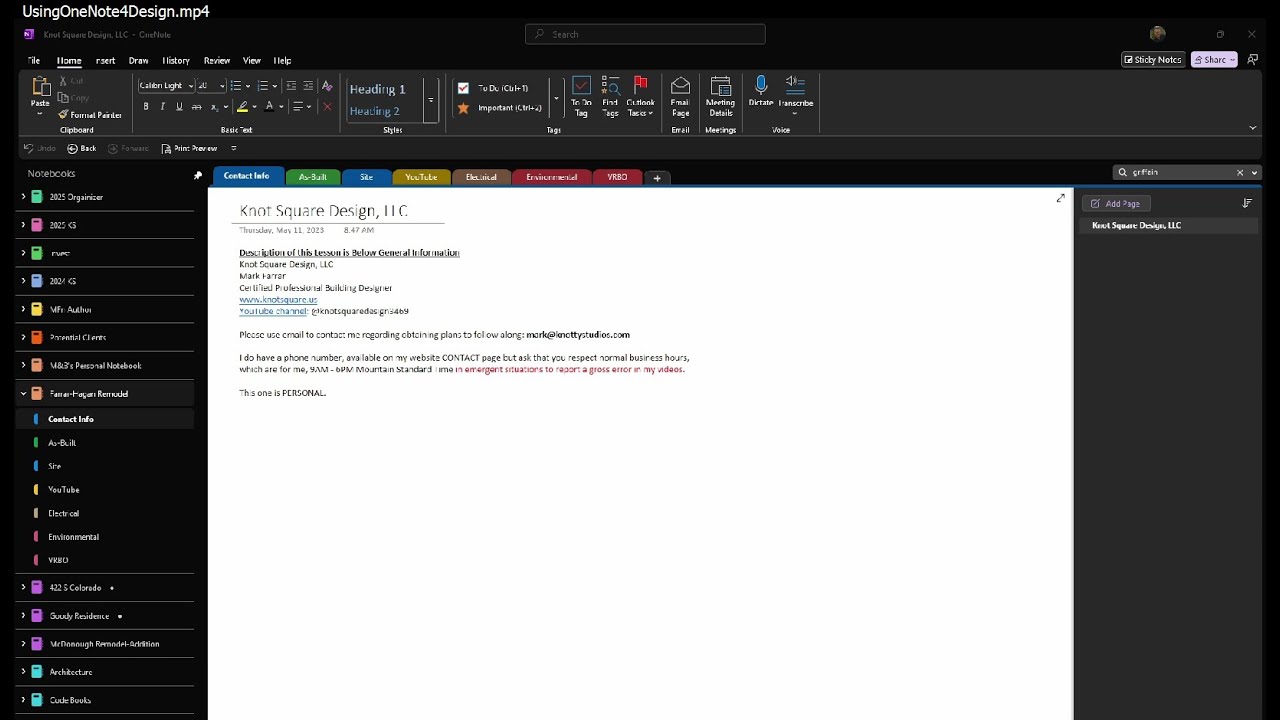Select the Environmental section tab

coord(551,177)
